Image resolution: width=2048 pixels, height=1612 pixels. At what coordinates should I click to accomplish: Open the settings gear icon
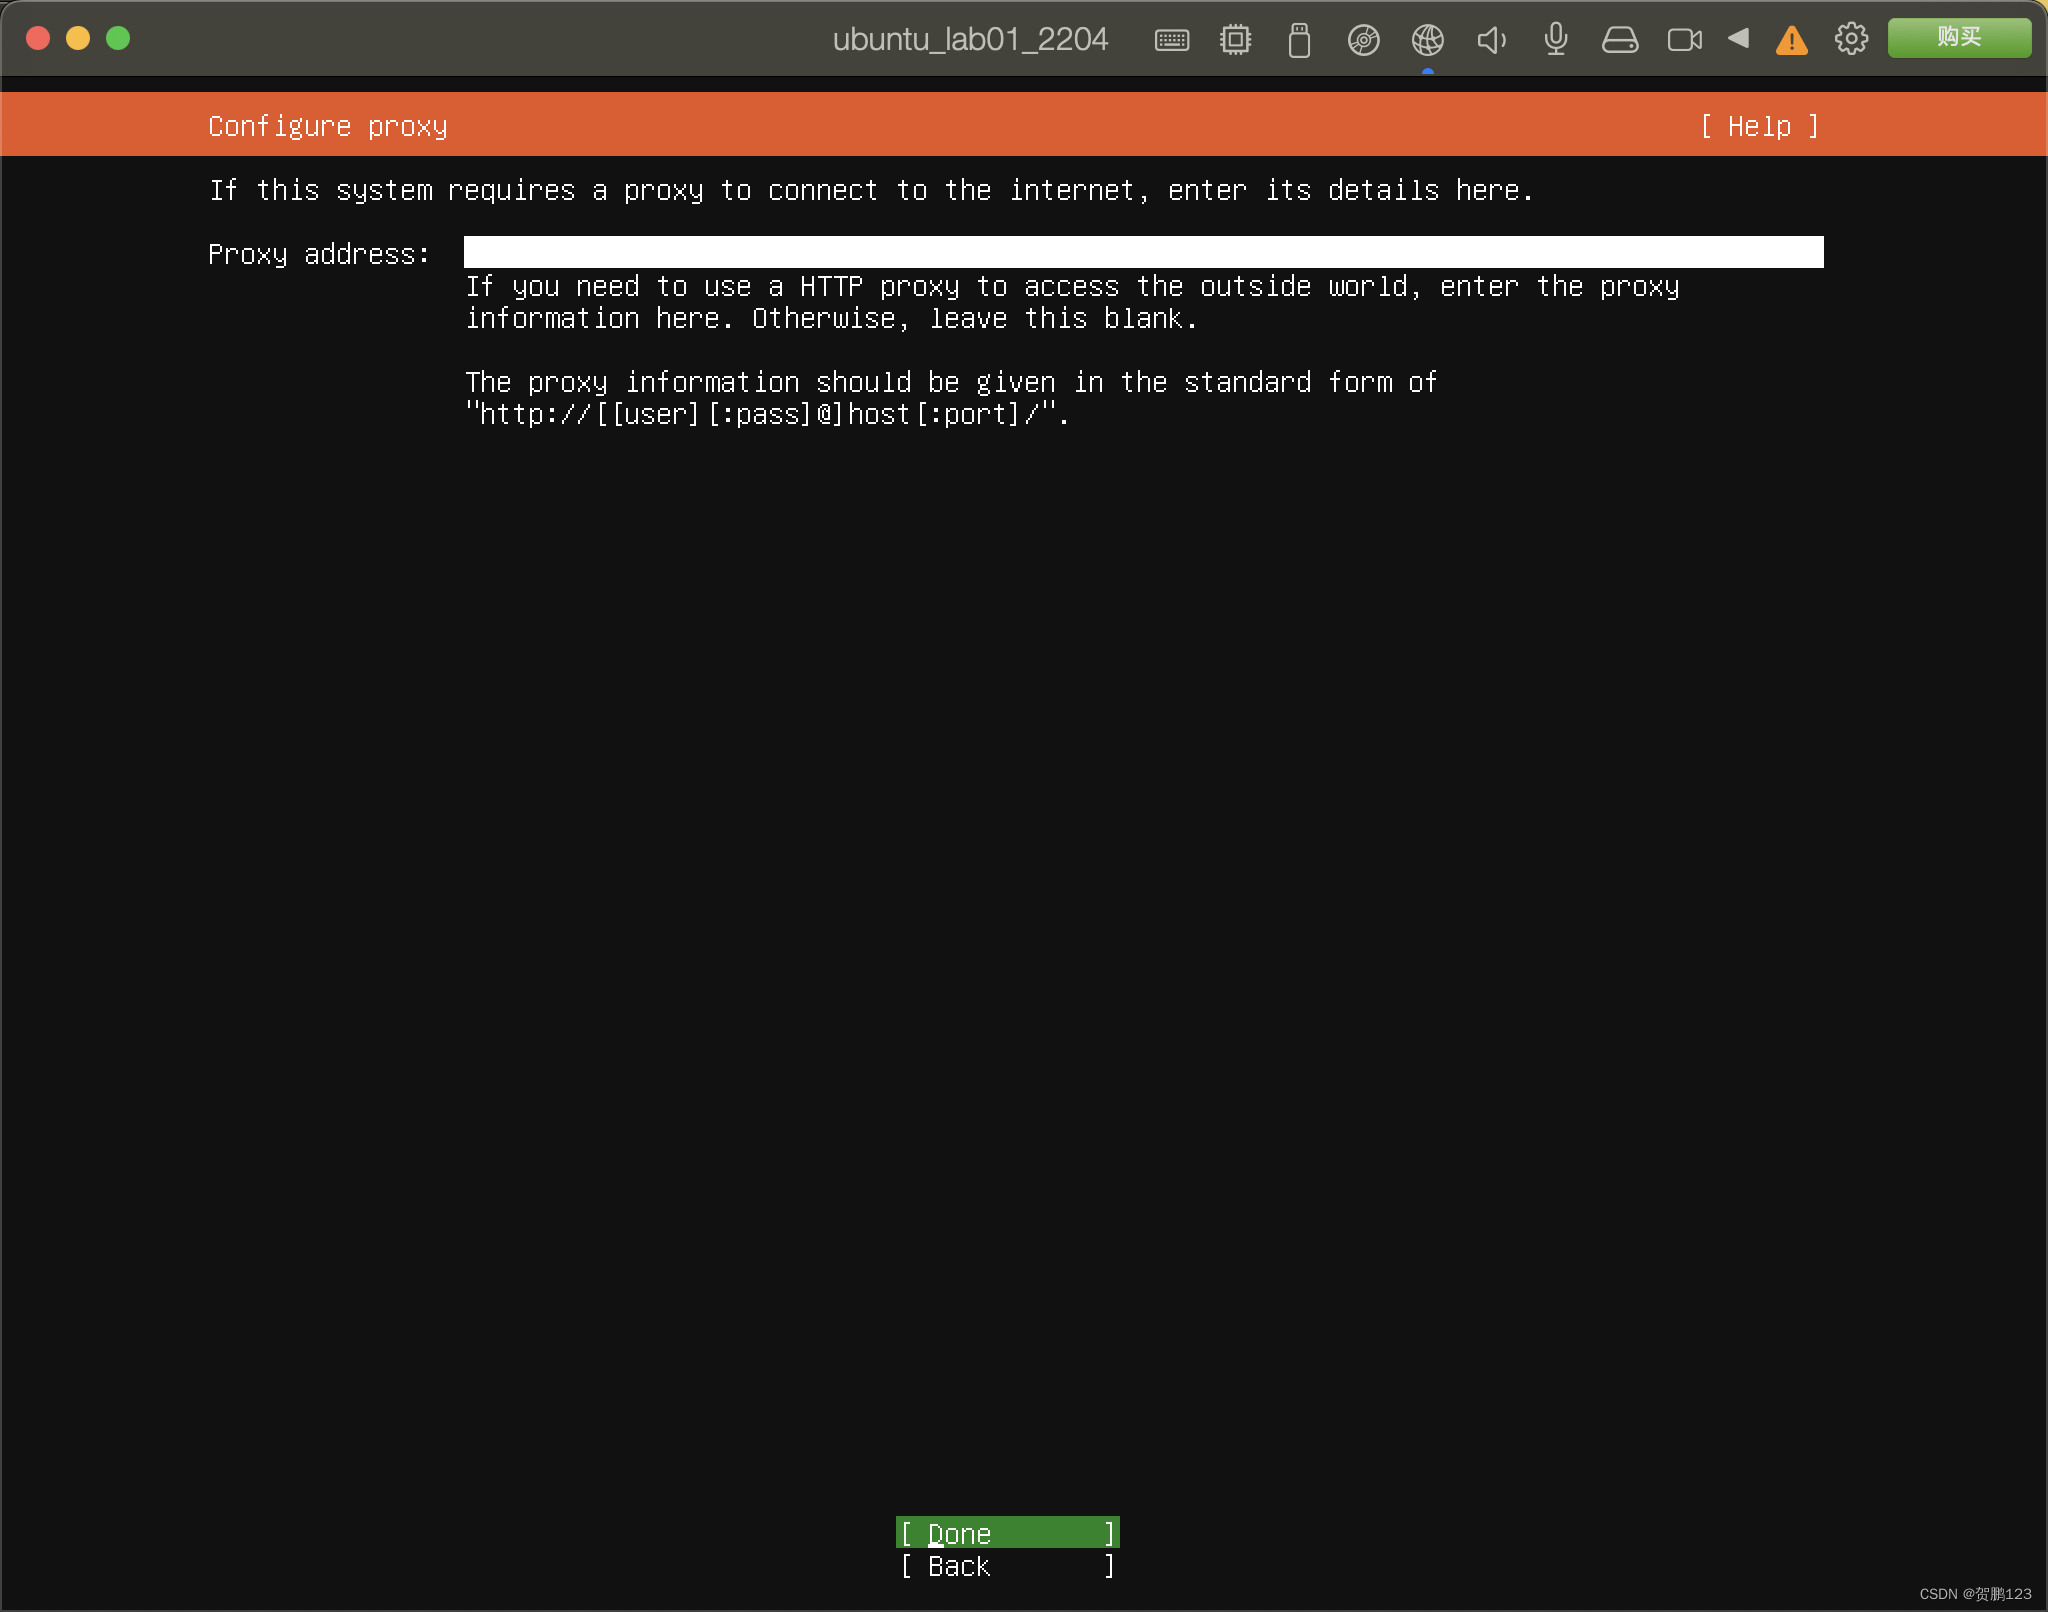coord(1851,39)
